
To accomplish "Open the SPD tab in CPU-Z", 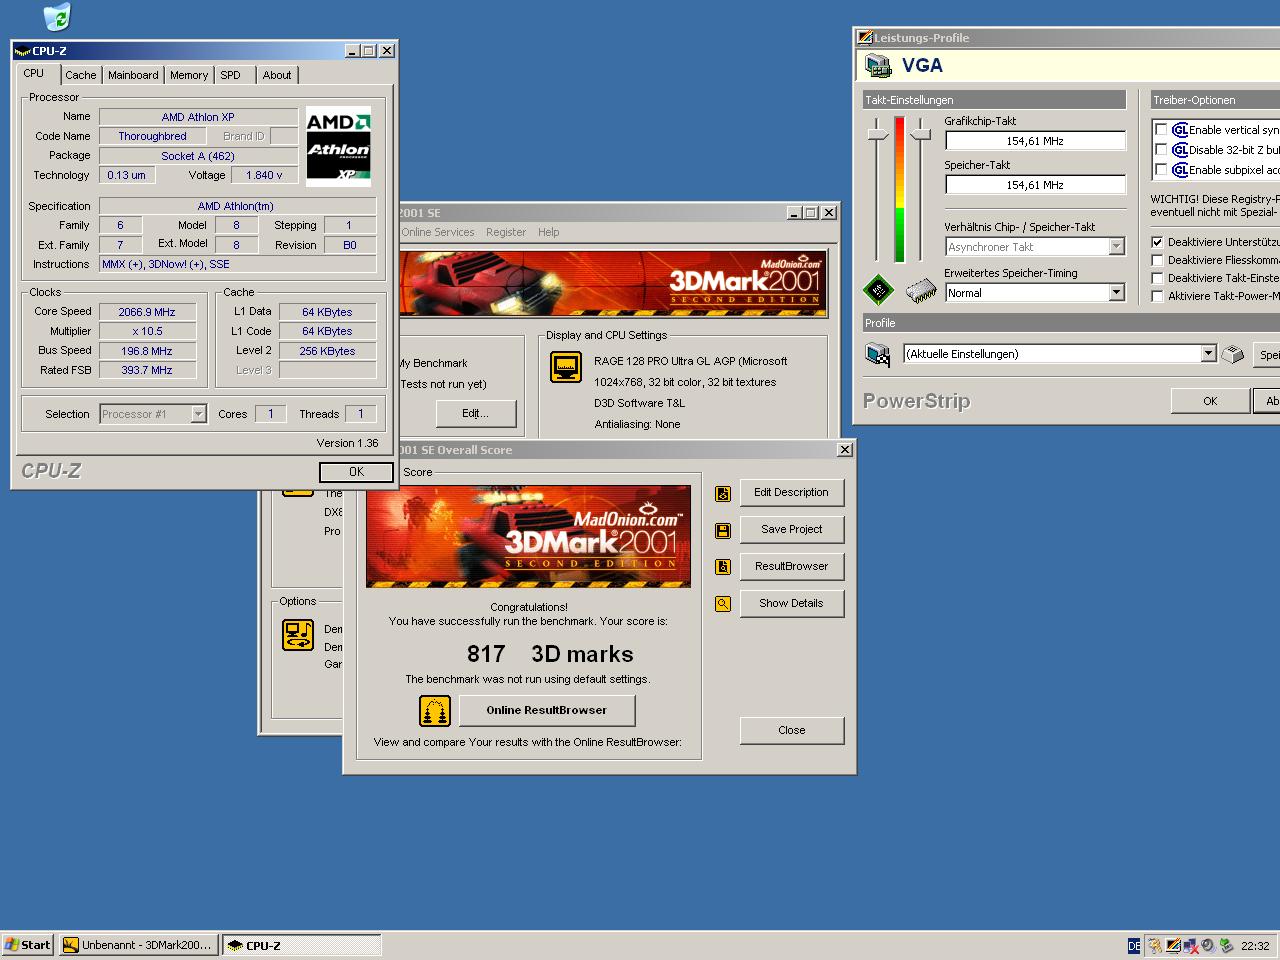I will (x=231, y=75).
